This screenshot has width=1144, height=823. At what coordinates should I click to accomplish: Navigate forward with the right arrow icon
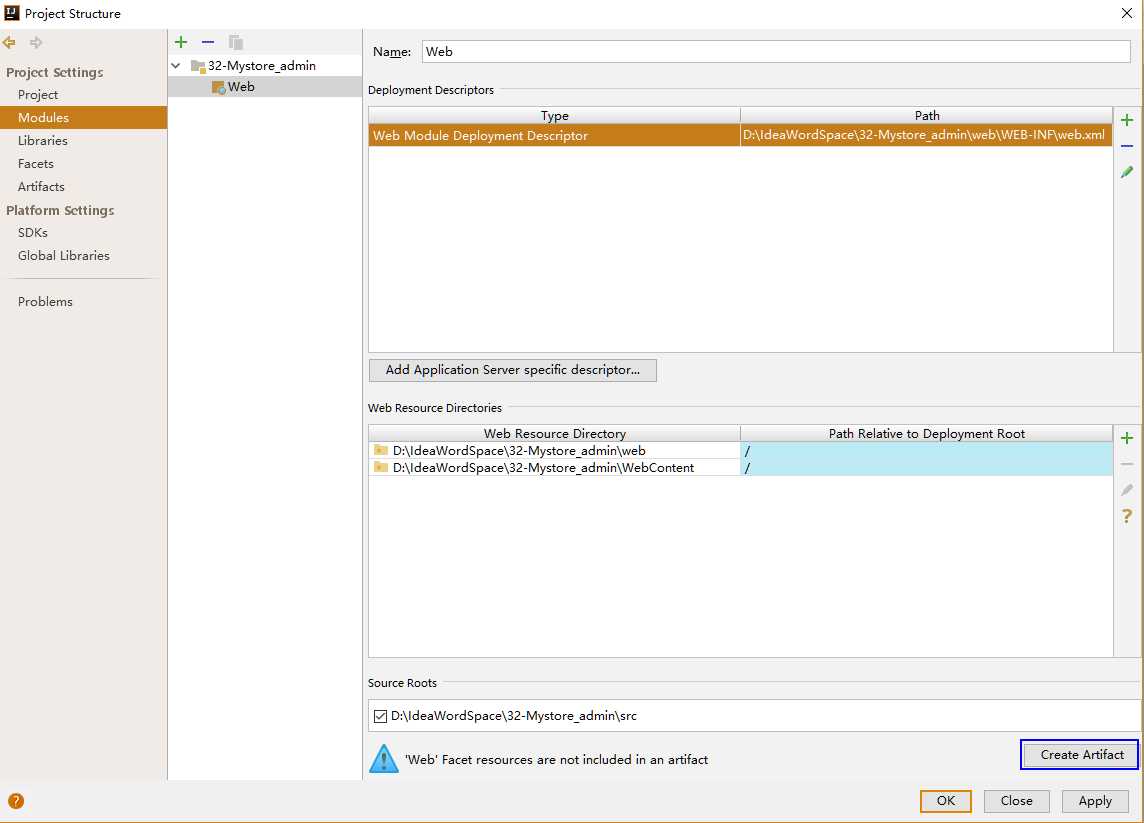pos(35,42)
